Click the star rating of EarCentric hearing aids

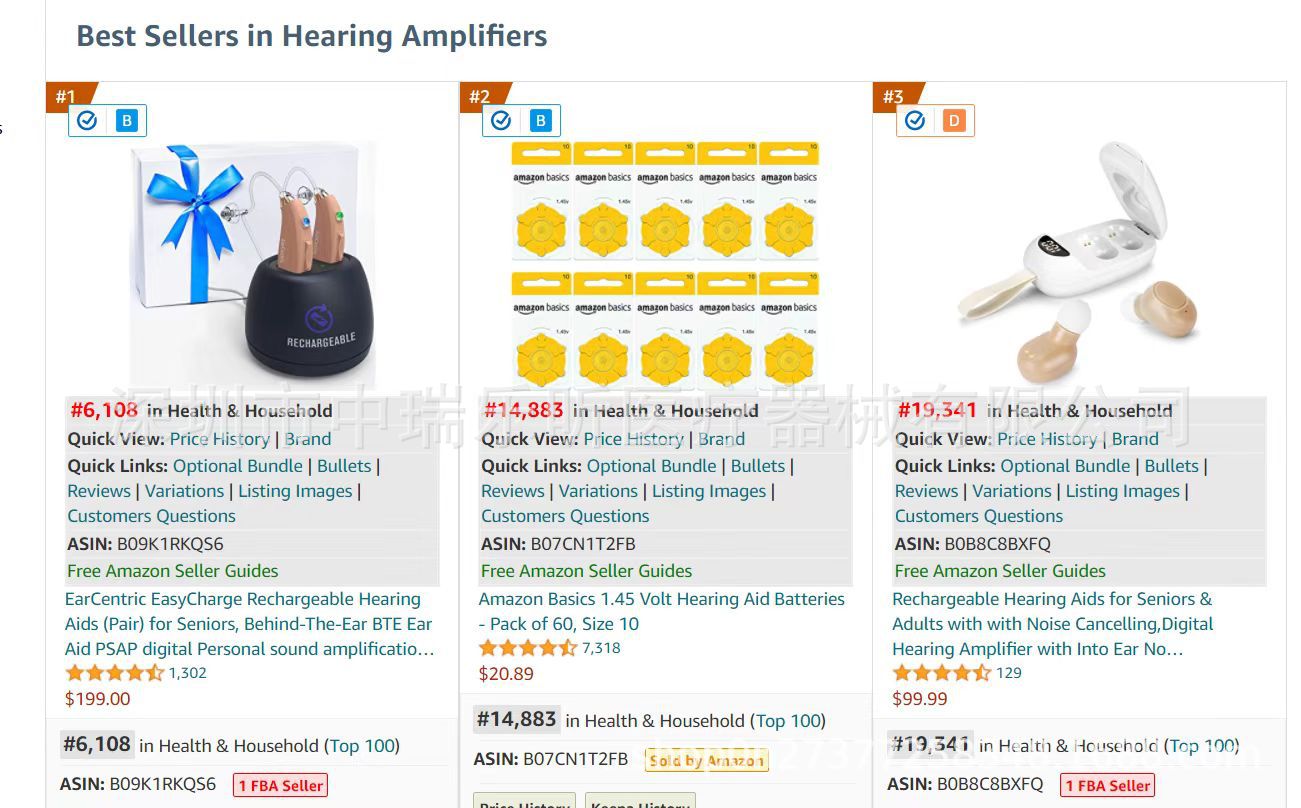(114, 673)
